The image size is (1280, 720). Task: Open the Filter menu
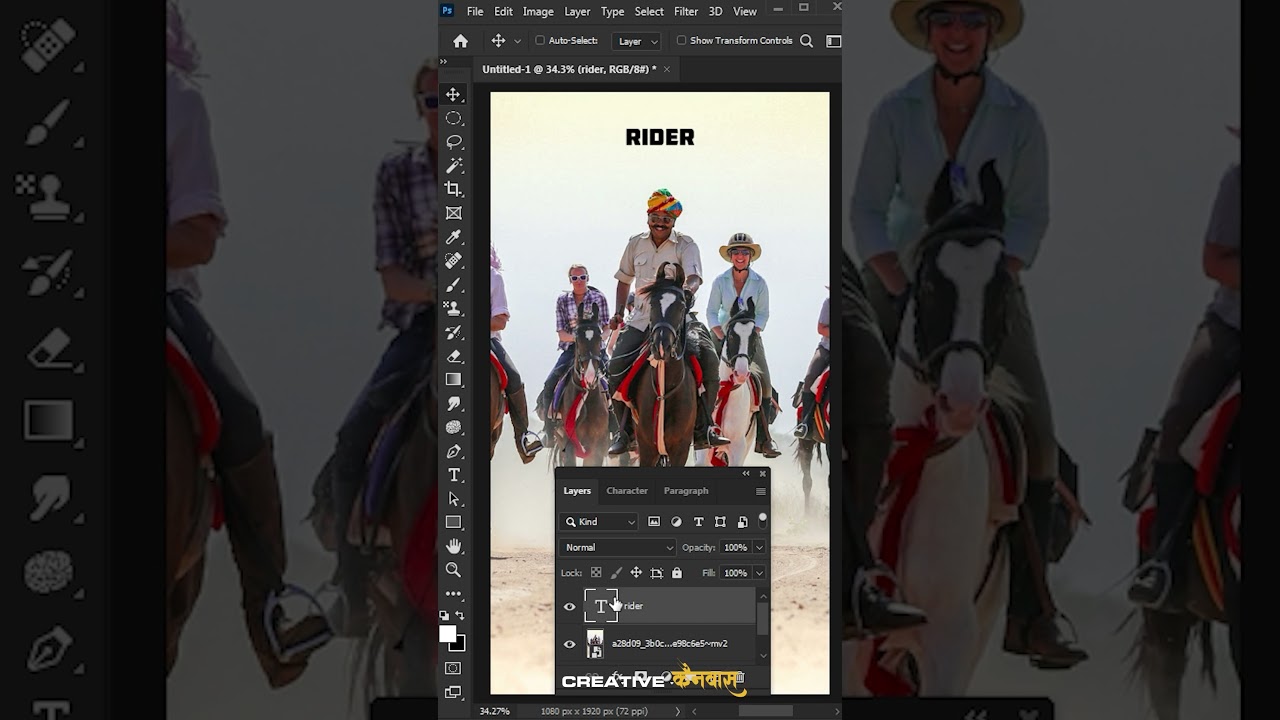pos(686,11)
